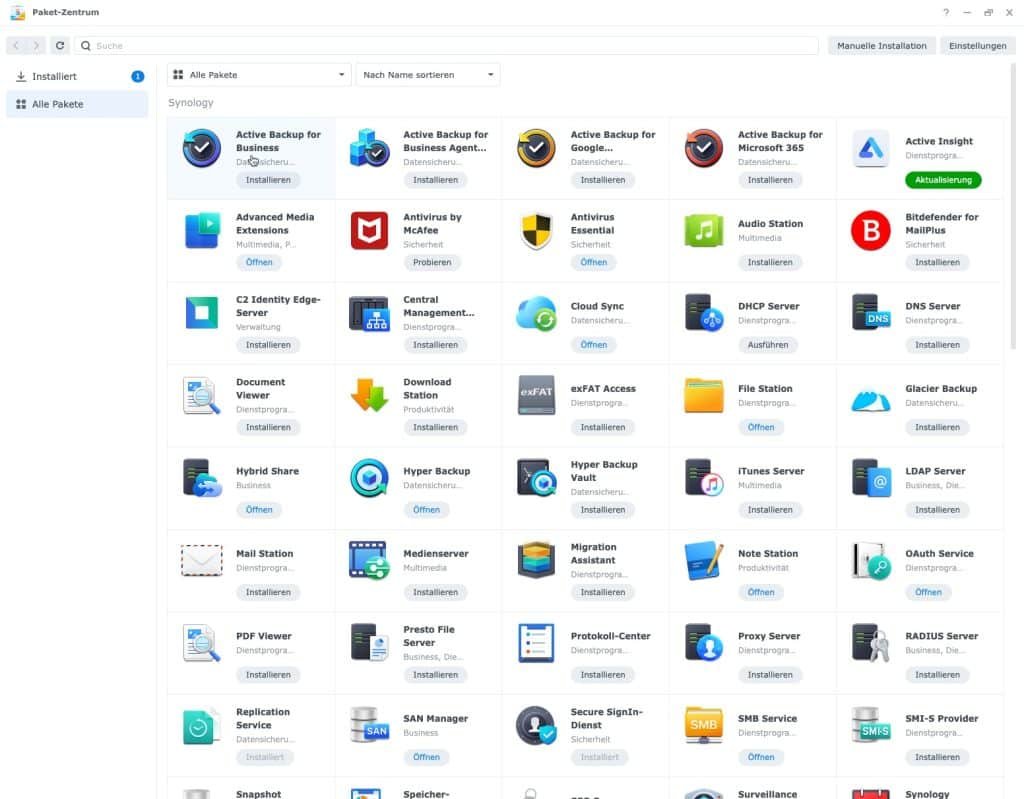Click the Active Backup for Business icon

point(202,147)
